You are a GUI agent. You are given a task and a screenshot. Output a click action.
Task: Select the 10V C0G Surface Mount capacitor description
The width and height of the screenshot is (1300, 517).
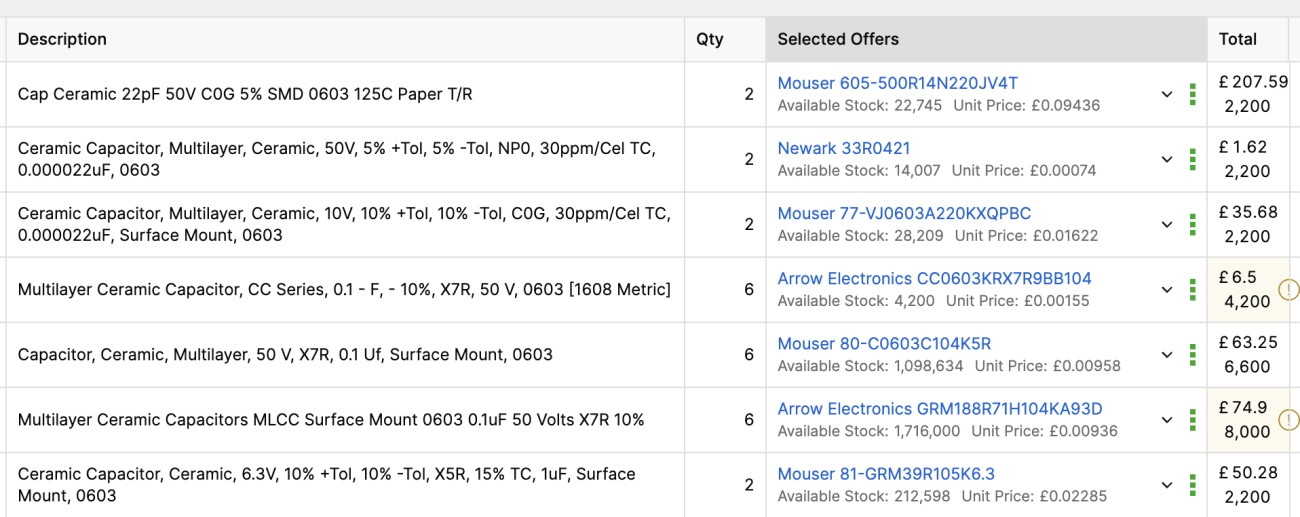coord(344,224)
